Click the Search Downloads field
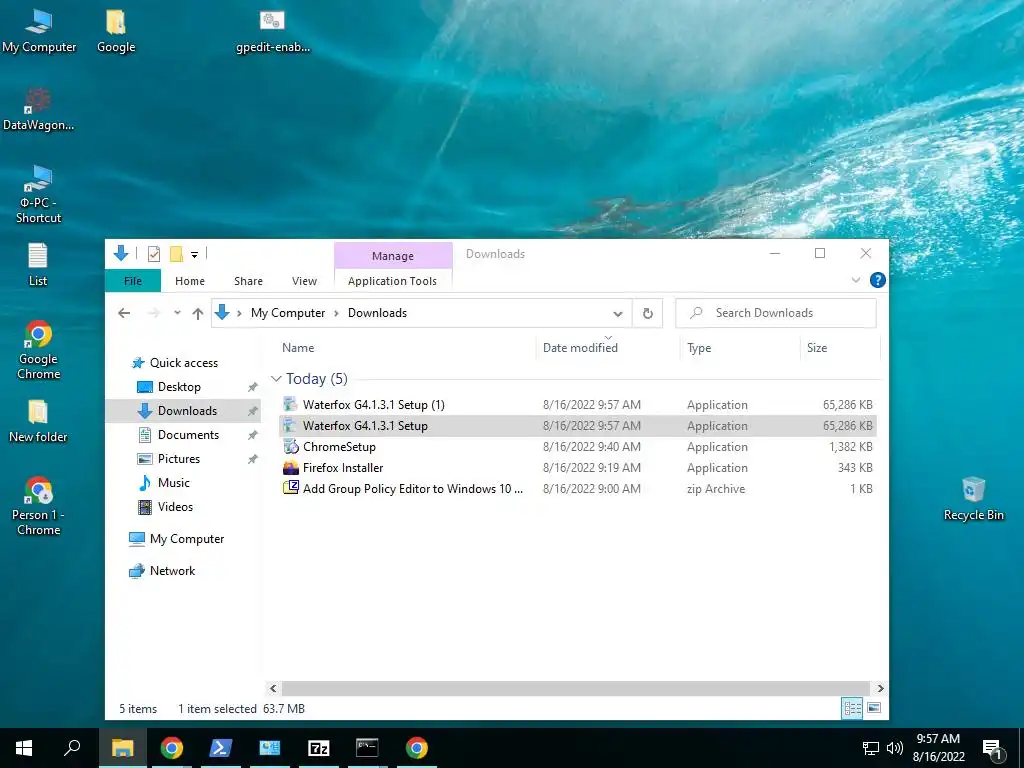Image resolution: width=1024 pixels, height=768 pixels. coord(776,313)
